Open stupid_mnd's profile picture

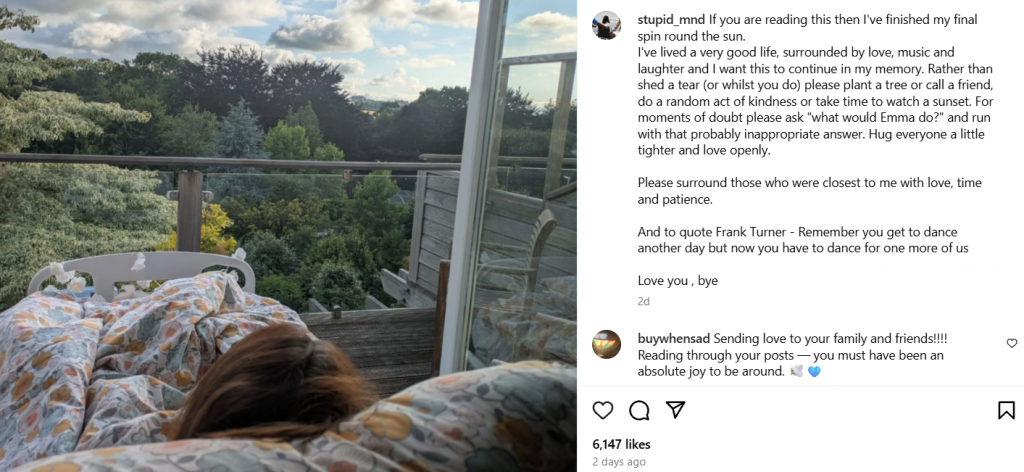(x=606, y=25)
